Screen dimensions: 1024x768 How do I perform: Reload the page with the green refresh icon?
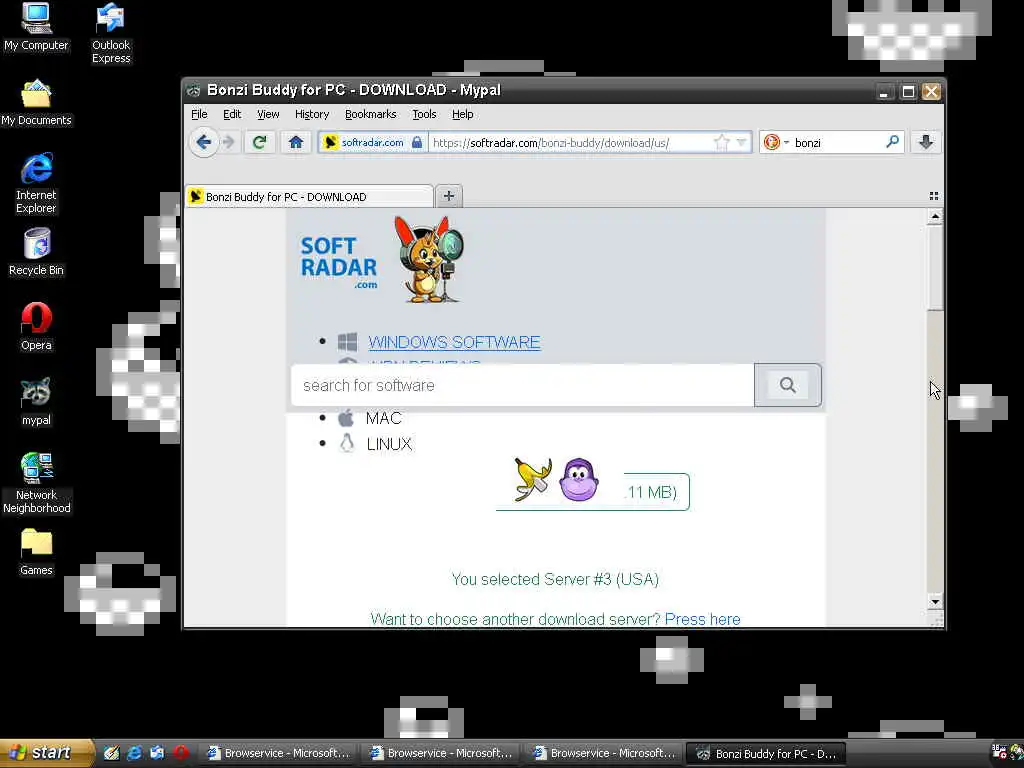pos(259,142)
